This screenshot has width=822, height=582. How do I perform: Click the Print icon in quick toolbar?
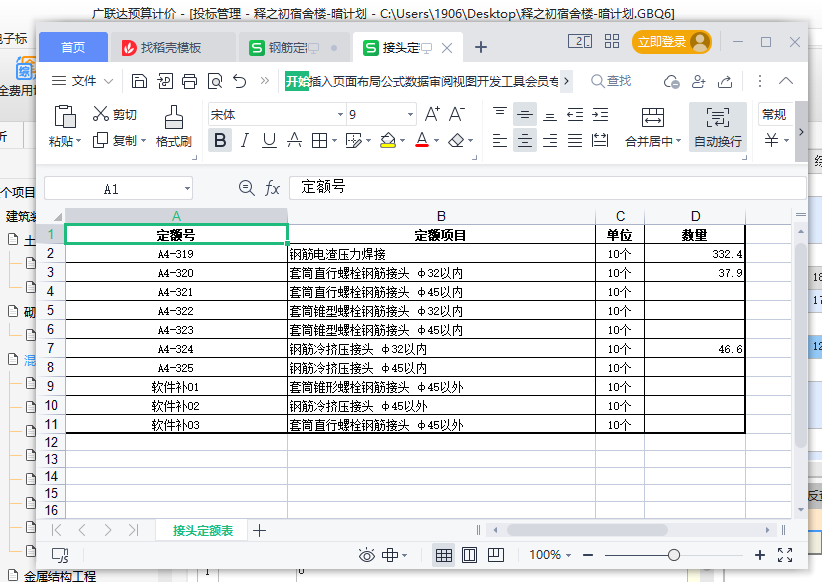(x=189, y=81)
